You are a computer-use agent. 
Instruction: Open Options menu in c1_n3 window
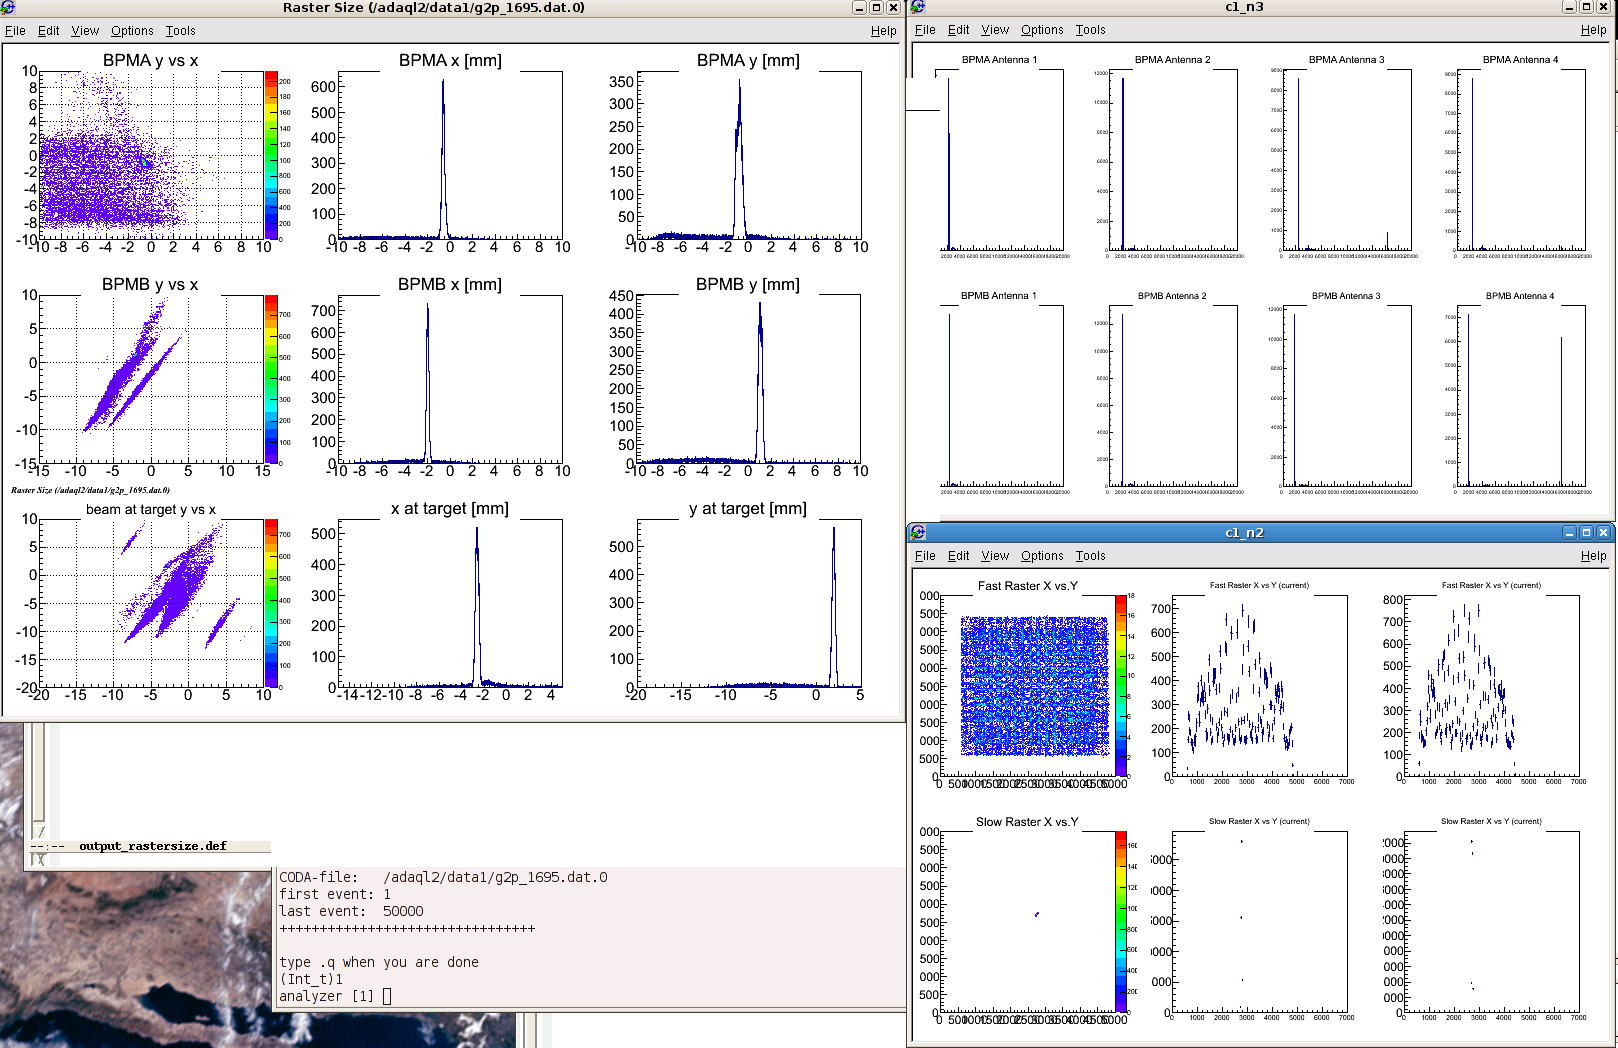(x=1042, y=30)
